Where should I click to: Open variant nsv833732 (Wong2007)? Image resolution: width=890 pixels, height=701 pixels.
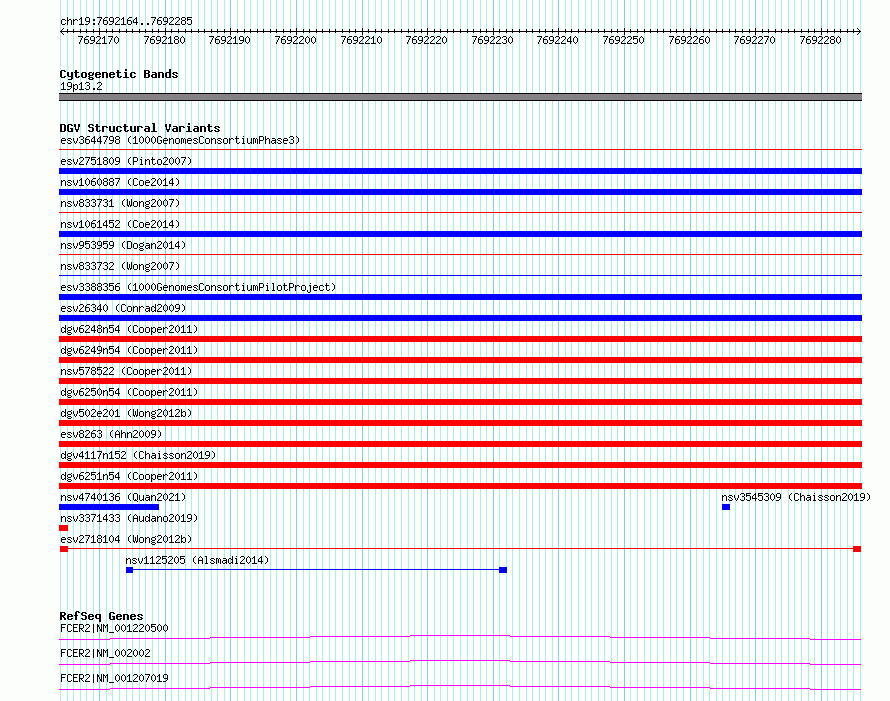120,266
